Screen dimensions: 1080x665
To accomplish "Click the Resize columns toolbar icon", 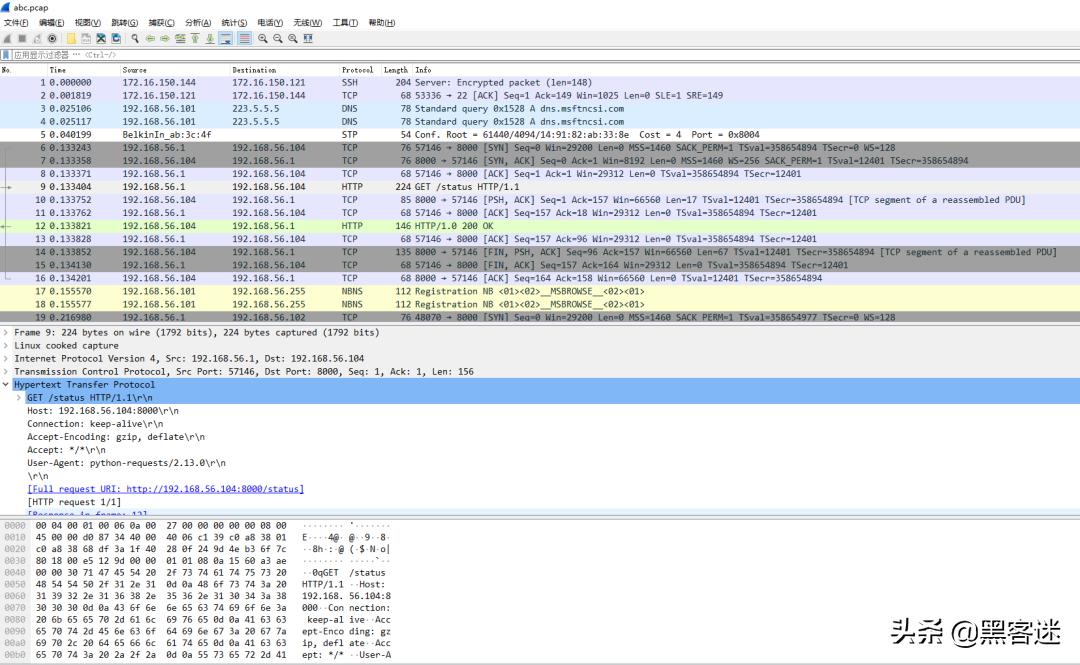I will tap(308, 38).
